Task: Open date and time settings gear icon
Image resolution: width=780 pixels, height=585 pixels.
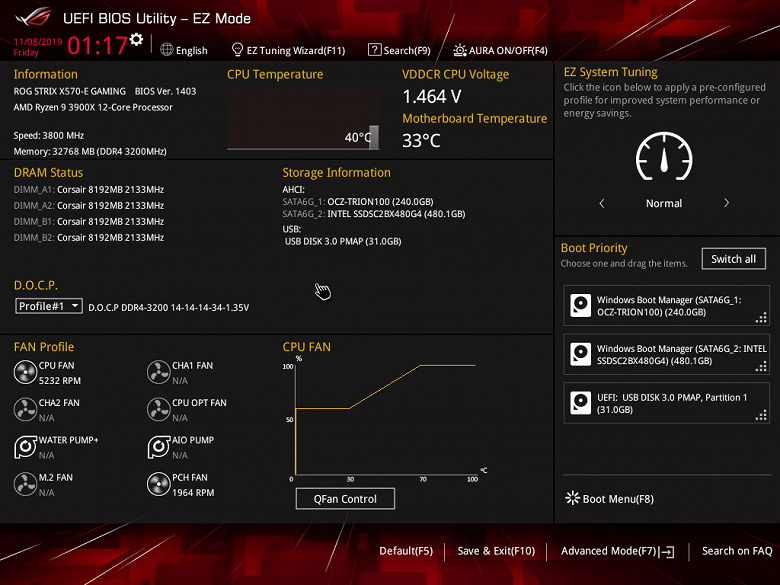Action: 136,39
